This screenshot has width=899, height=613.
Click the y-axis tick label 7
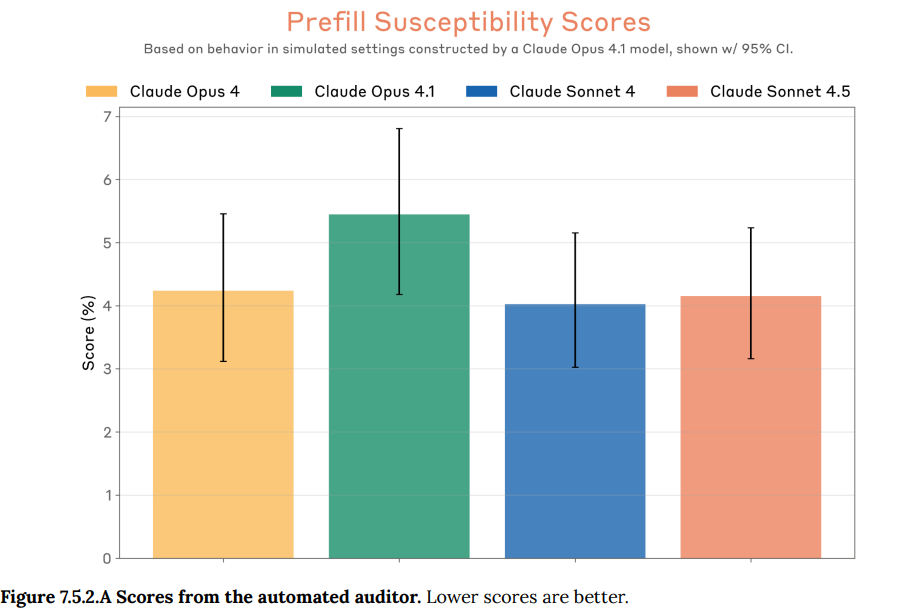point(106,117)
